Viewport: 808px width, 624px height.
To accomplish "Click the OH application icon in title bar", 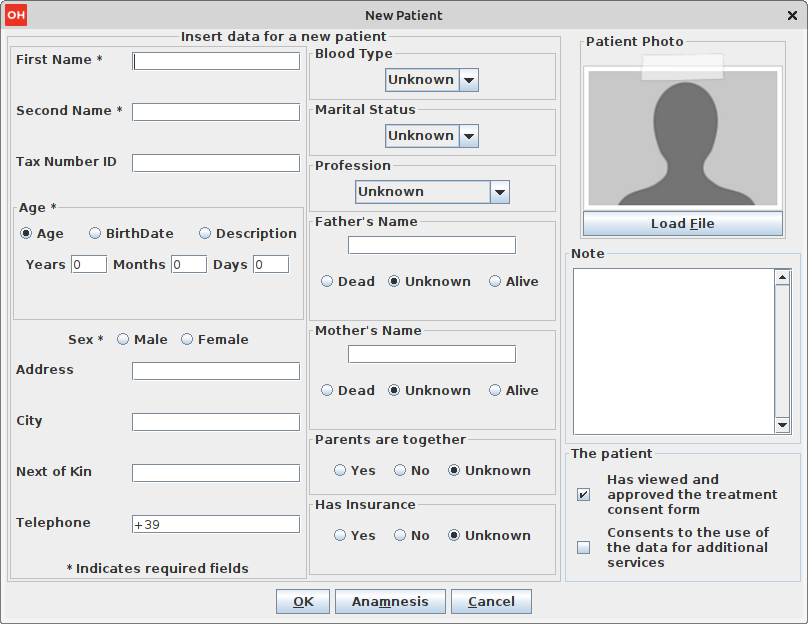I will tap(17, 15).
